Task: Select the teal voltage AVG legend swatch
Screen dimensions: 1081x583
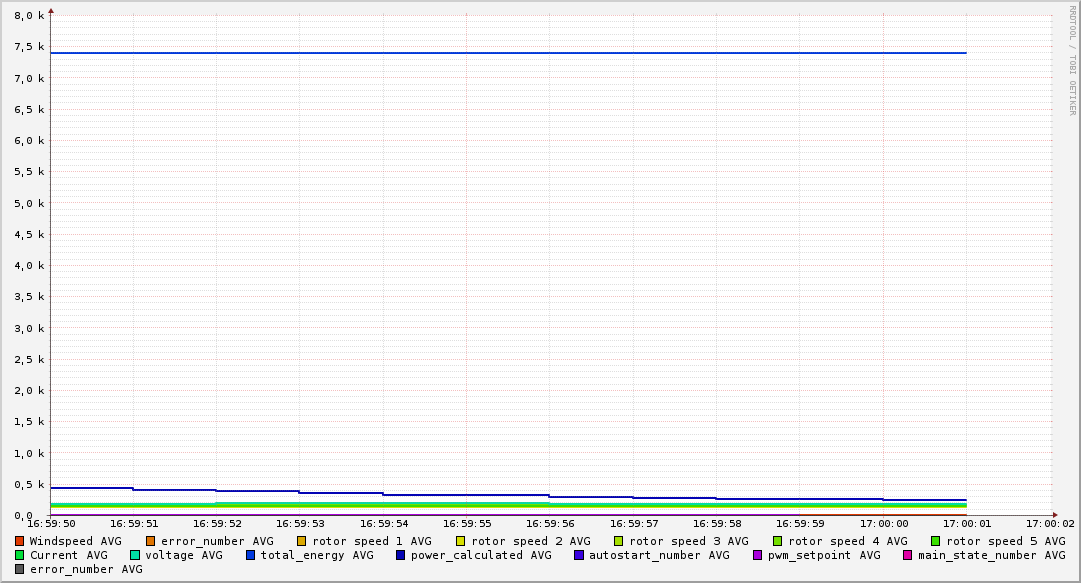Action: 135,555
